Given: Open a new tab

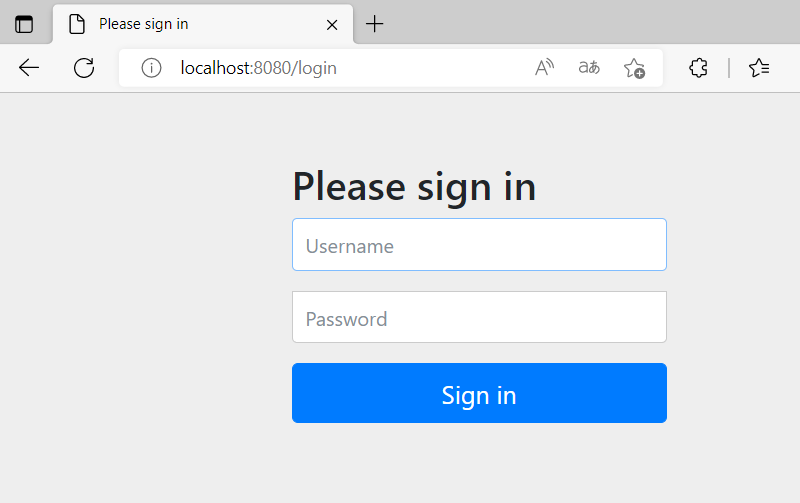Looking at the screenshot, I should [374, 24].
